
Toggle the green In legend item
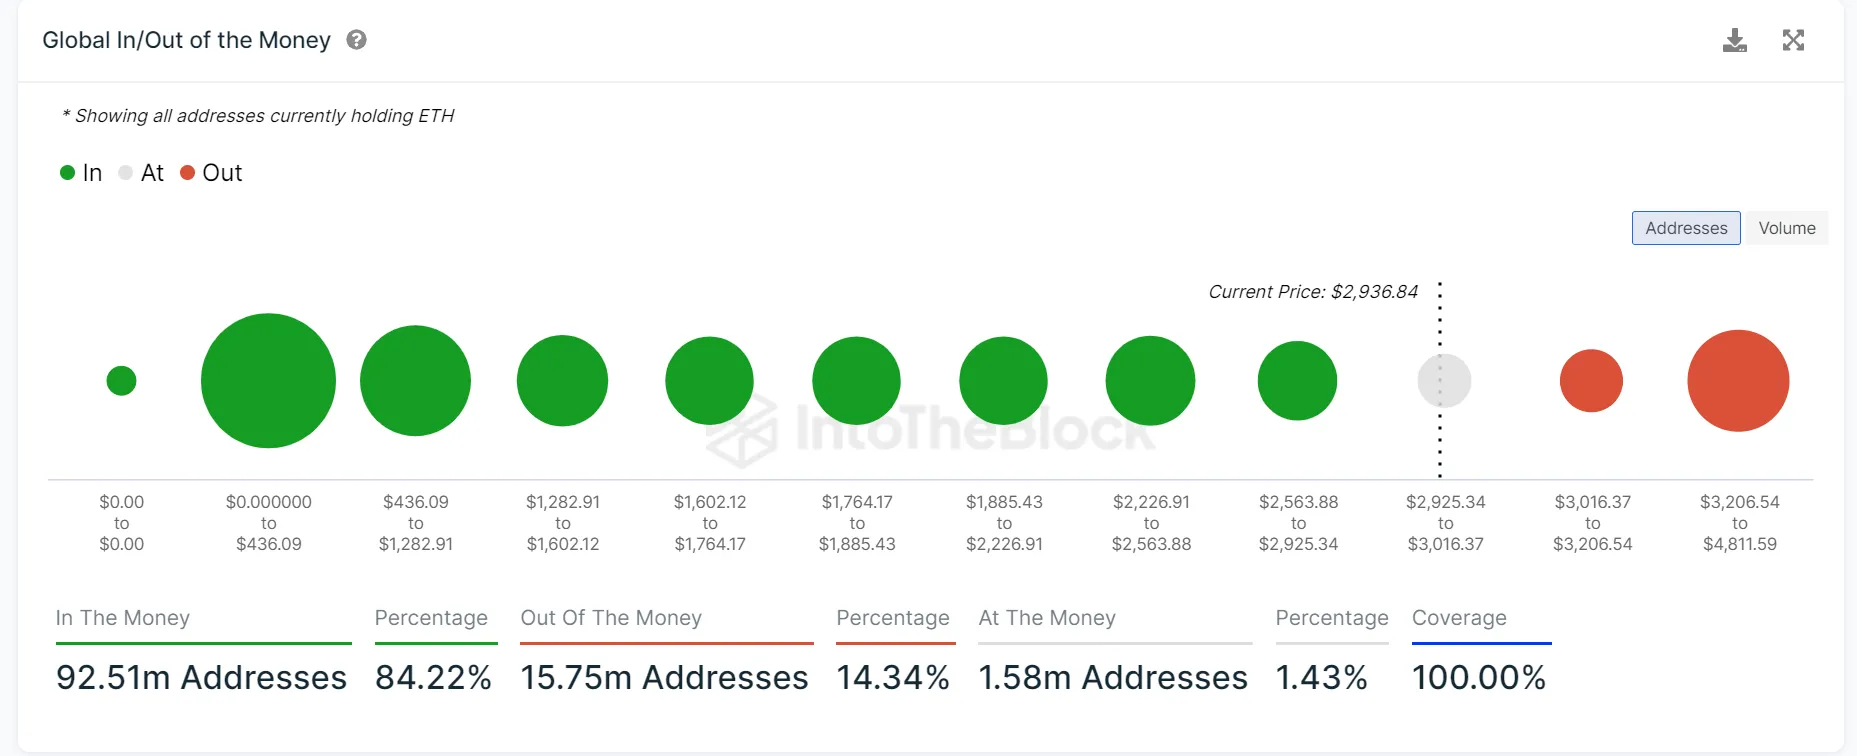pyautogui.click(x=81, y=173)
